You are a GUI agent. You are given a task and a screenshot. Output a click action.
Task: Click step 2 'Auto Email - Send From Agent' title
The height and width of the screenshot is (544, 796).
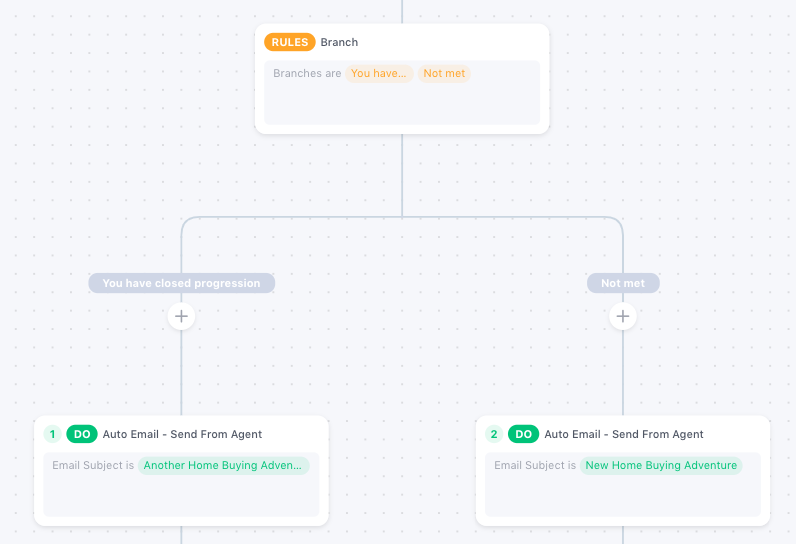click(x=624, y=434)
